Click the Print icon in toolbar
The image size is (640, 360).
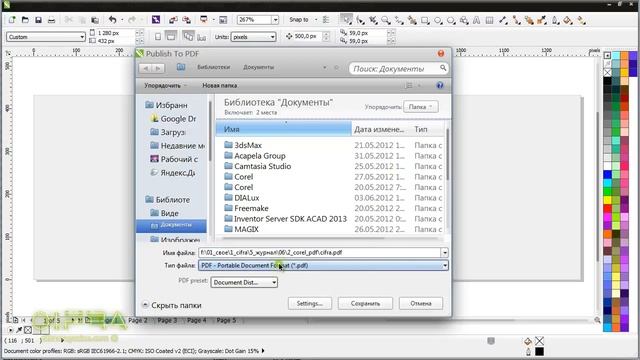pos(51,20)
